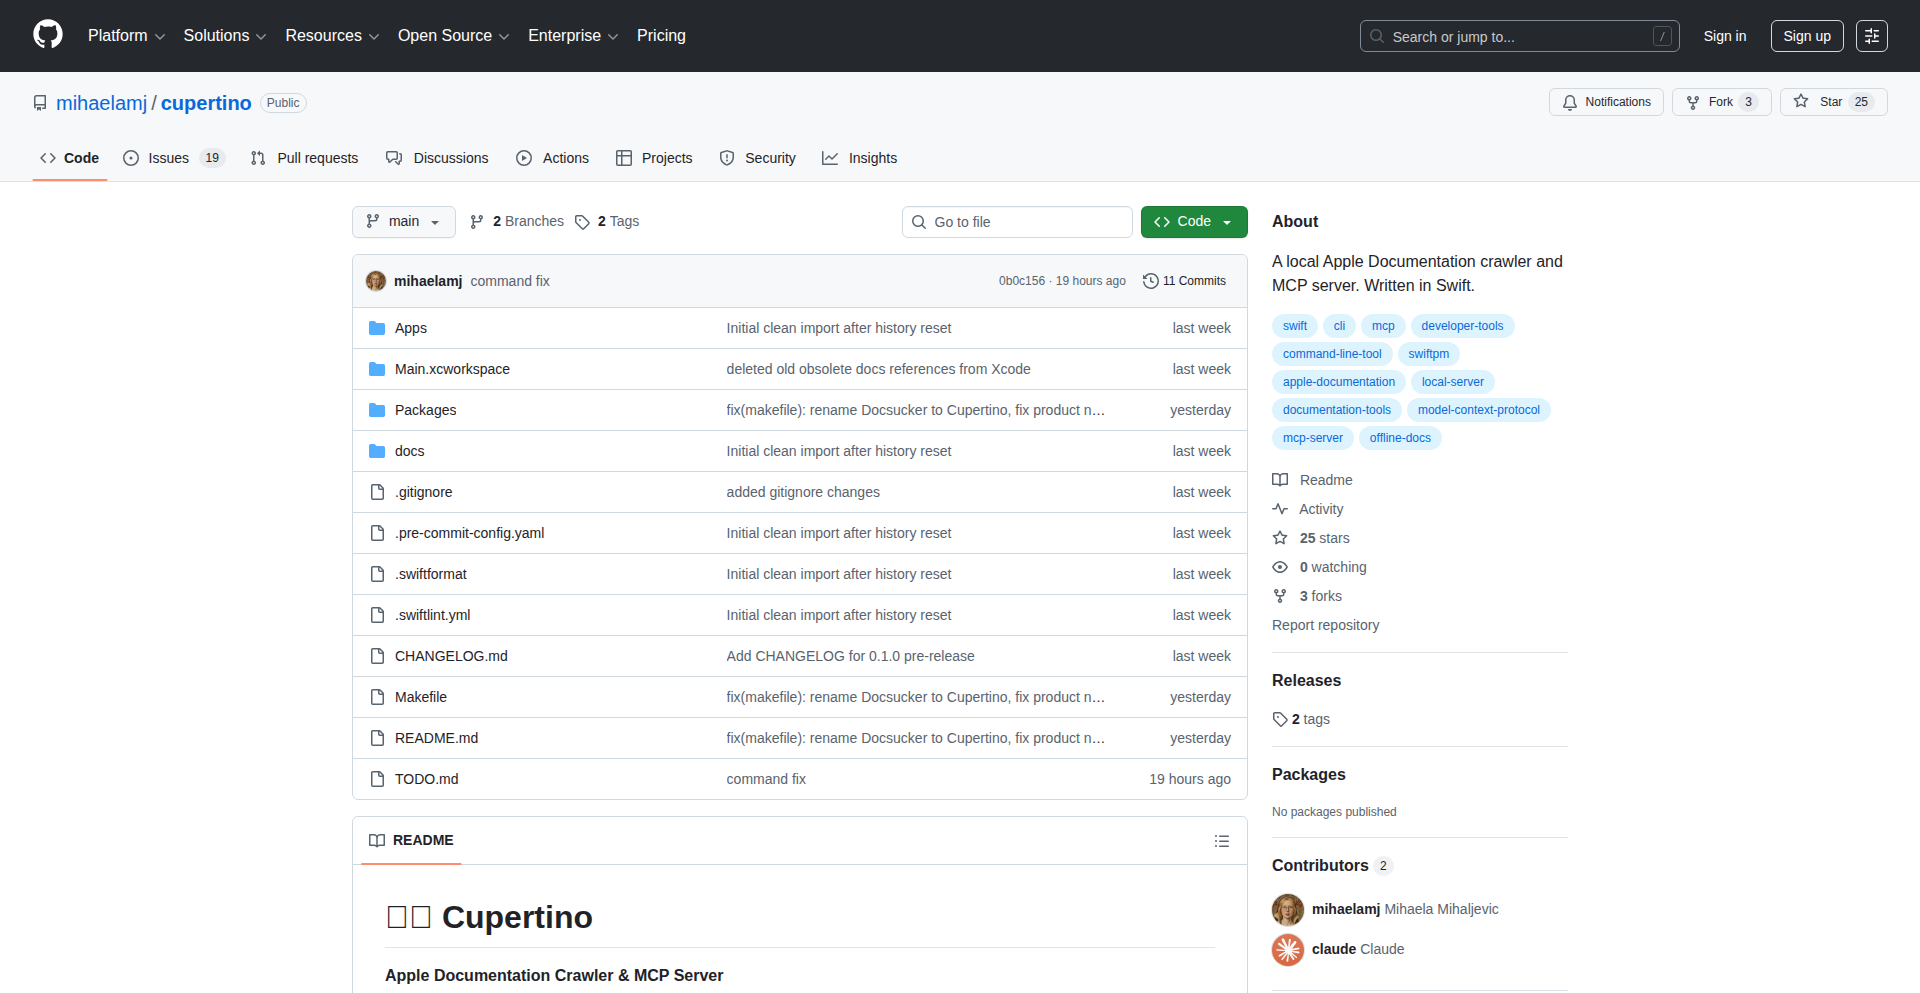Open the main branch selector

point(403,221)
